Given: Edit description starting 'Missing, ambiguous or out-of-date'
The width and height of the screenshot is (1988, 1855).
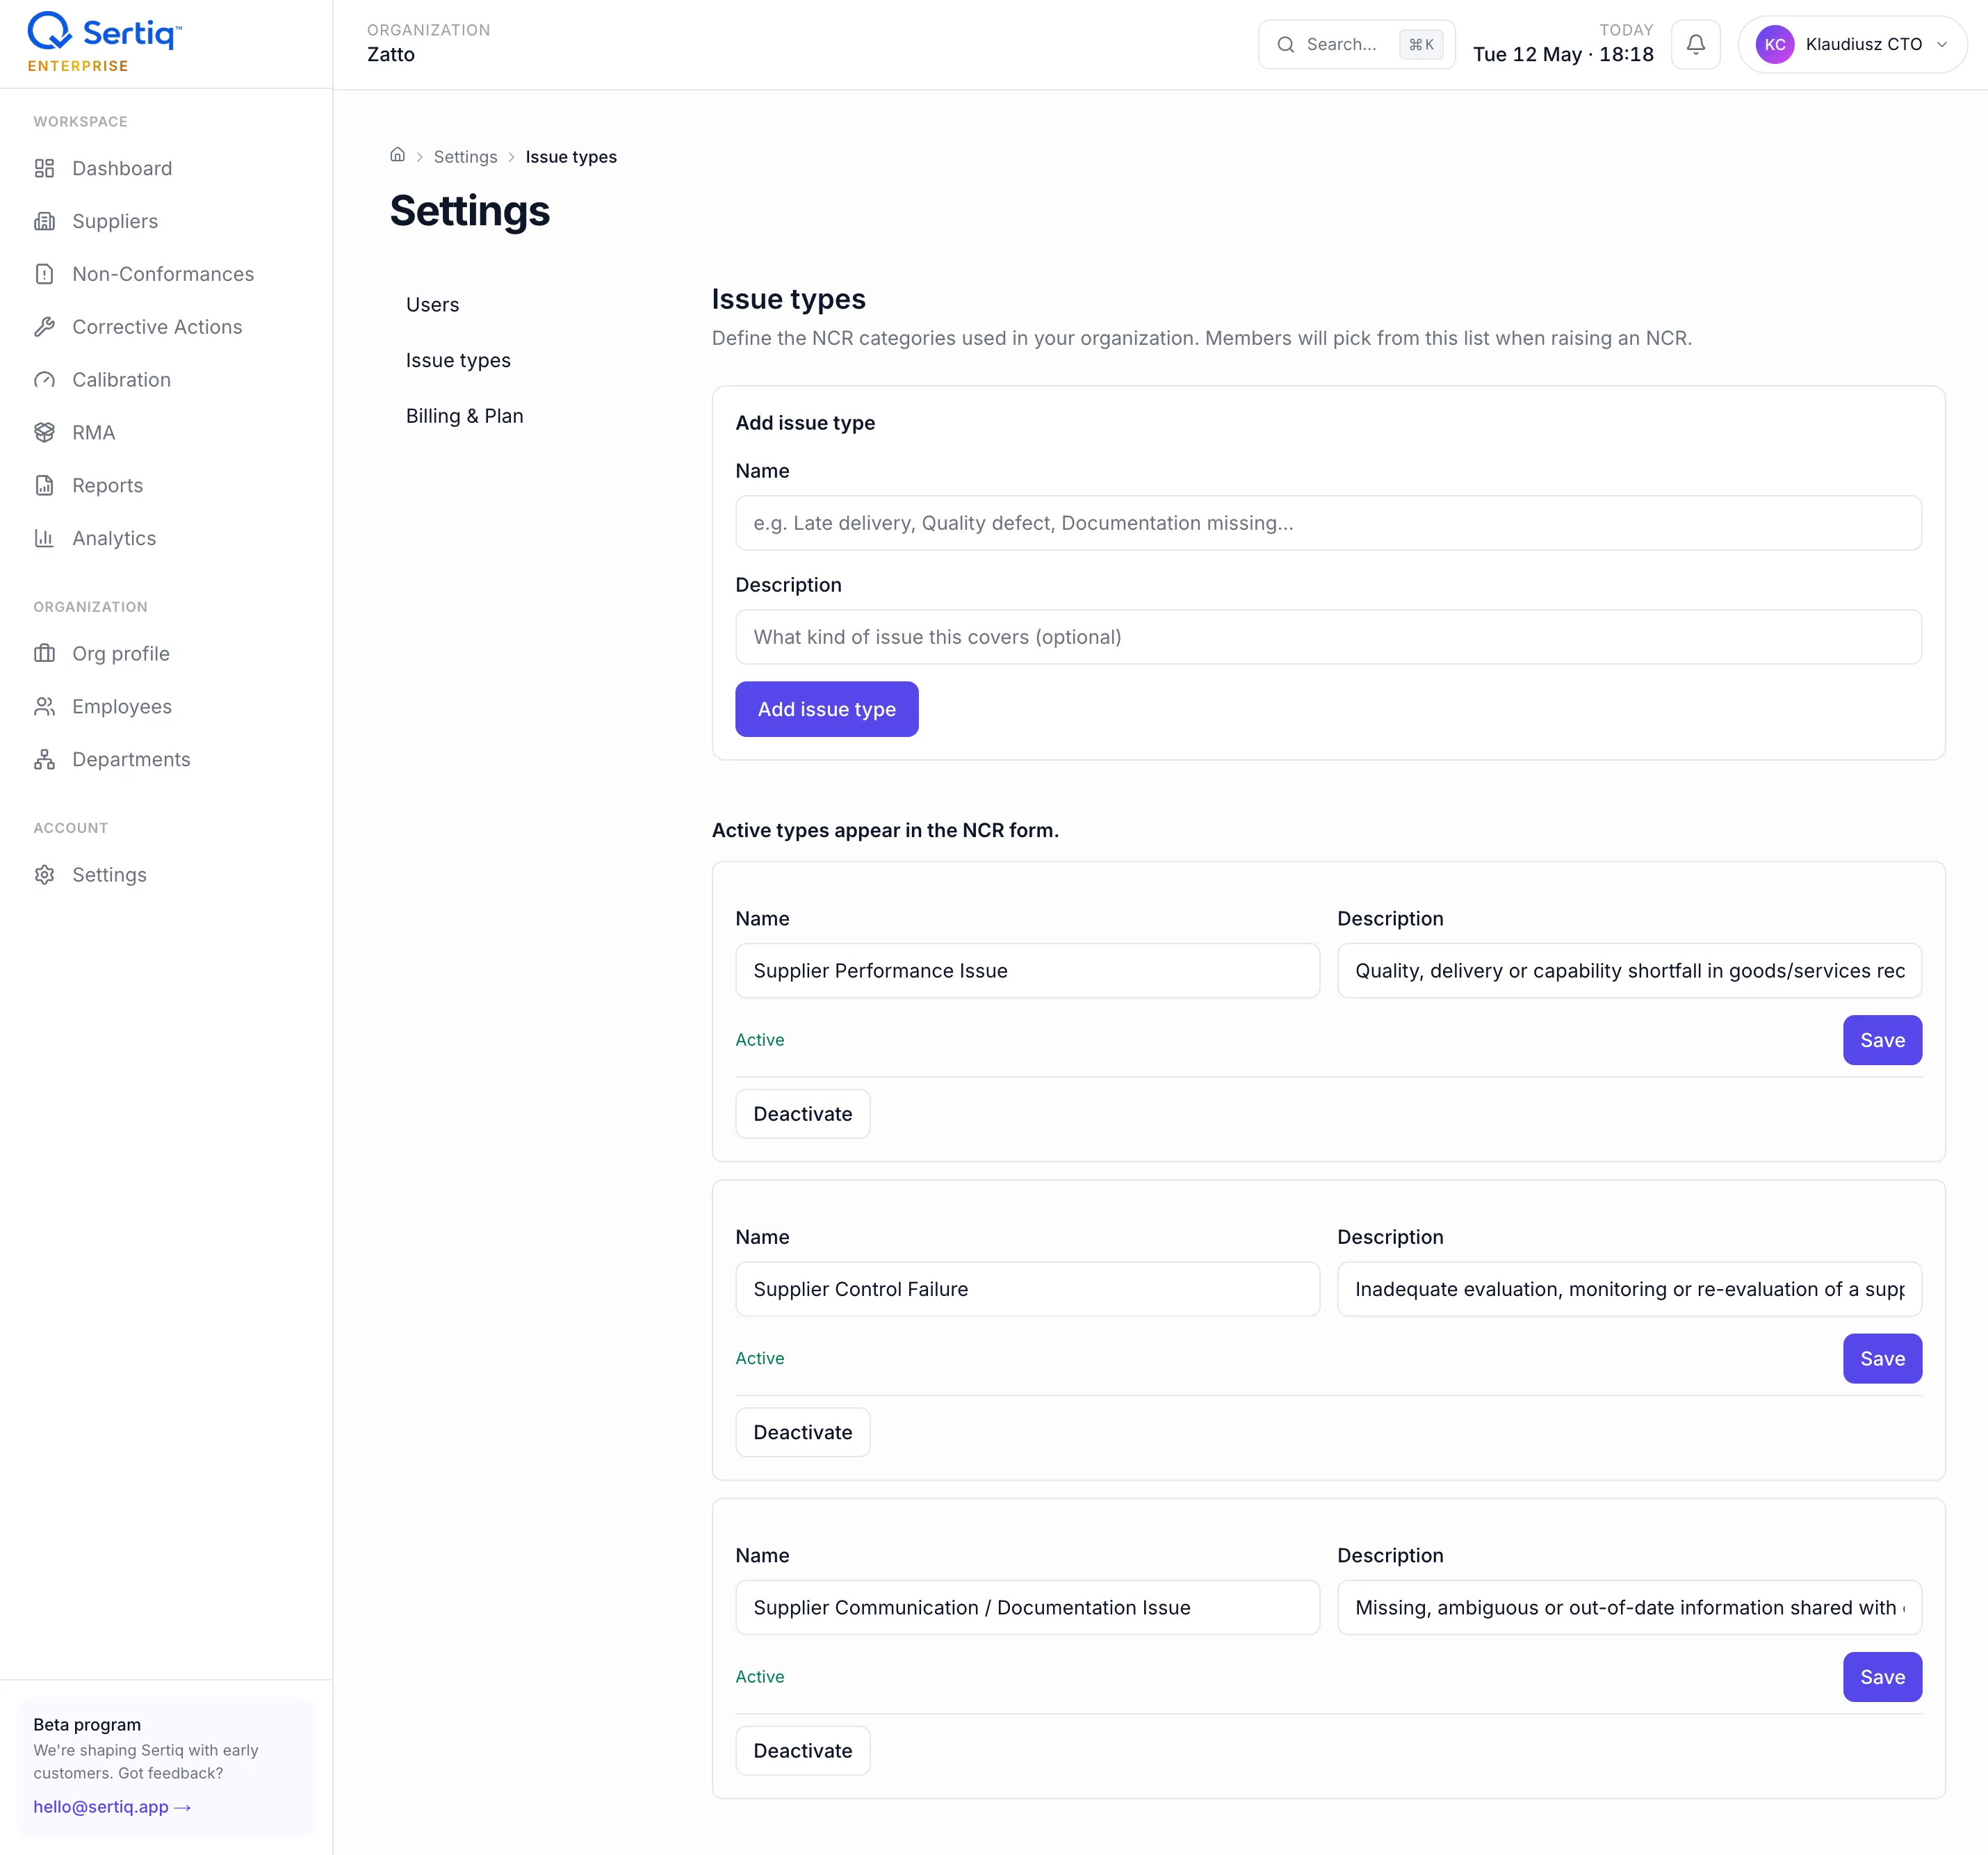Looking at the screenshot, I should coord(1628,1608).
